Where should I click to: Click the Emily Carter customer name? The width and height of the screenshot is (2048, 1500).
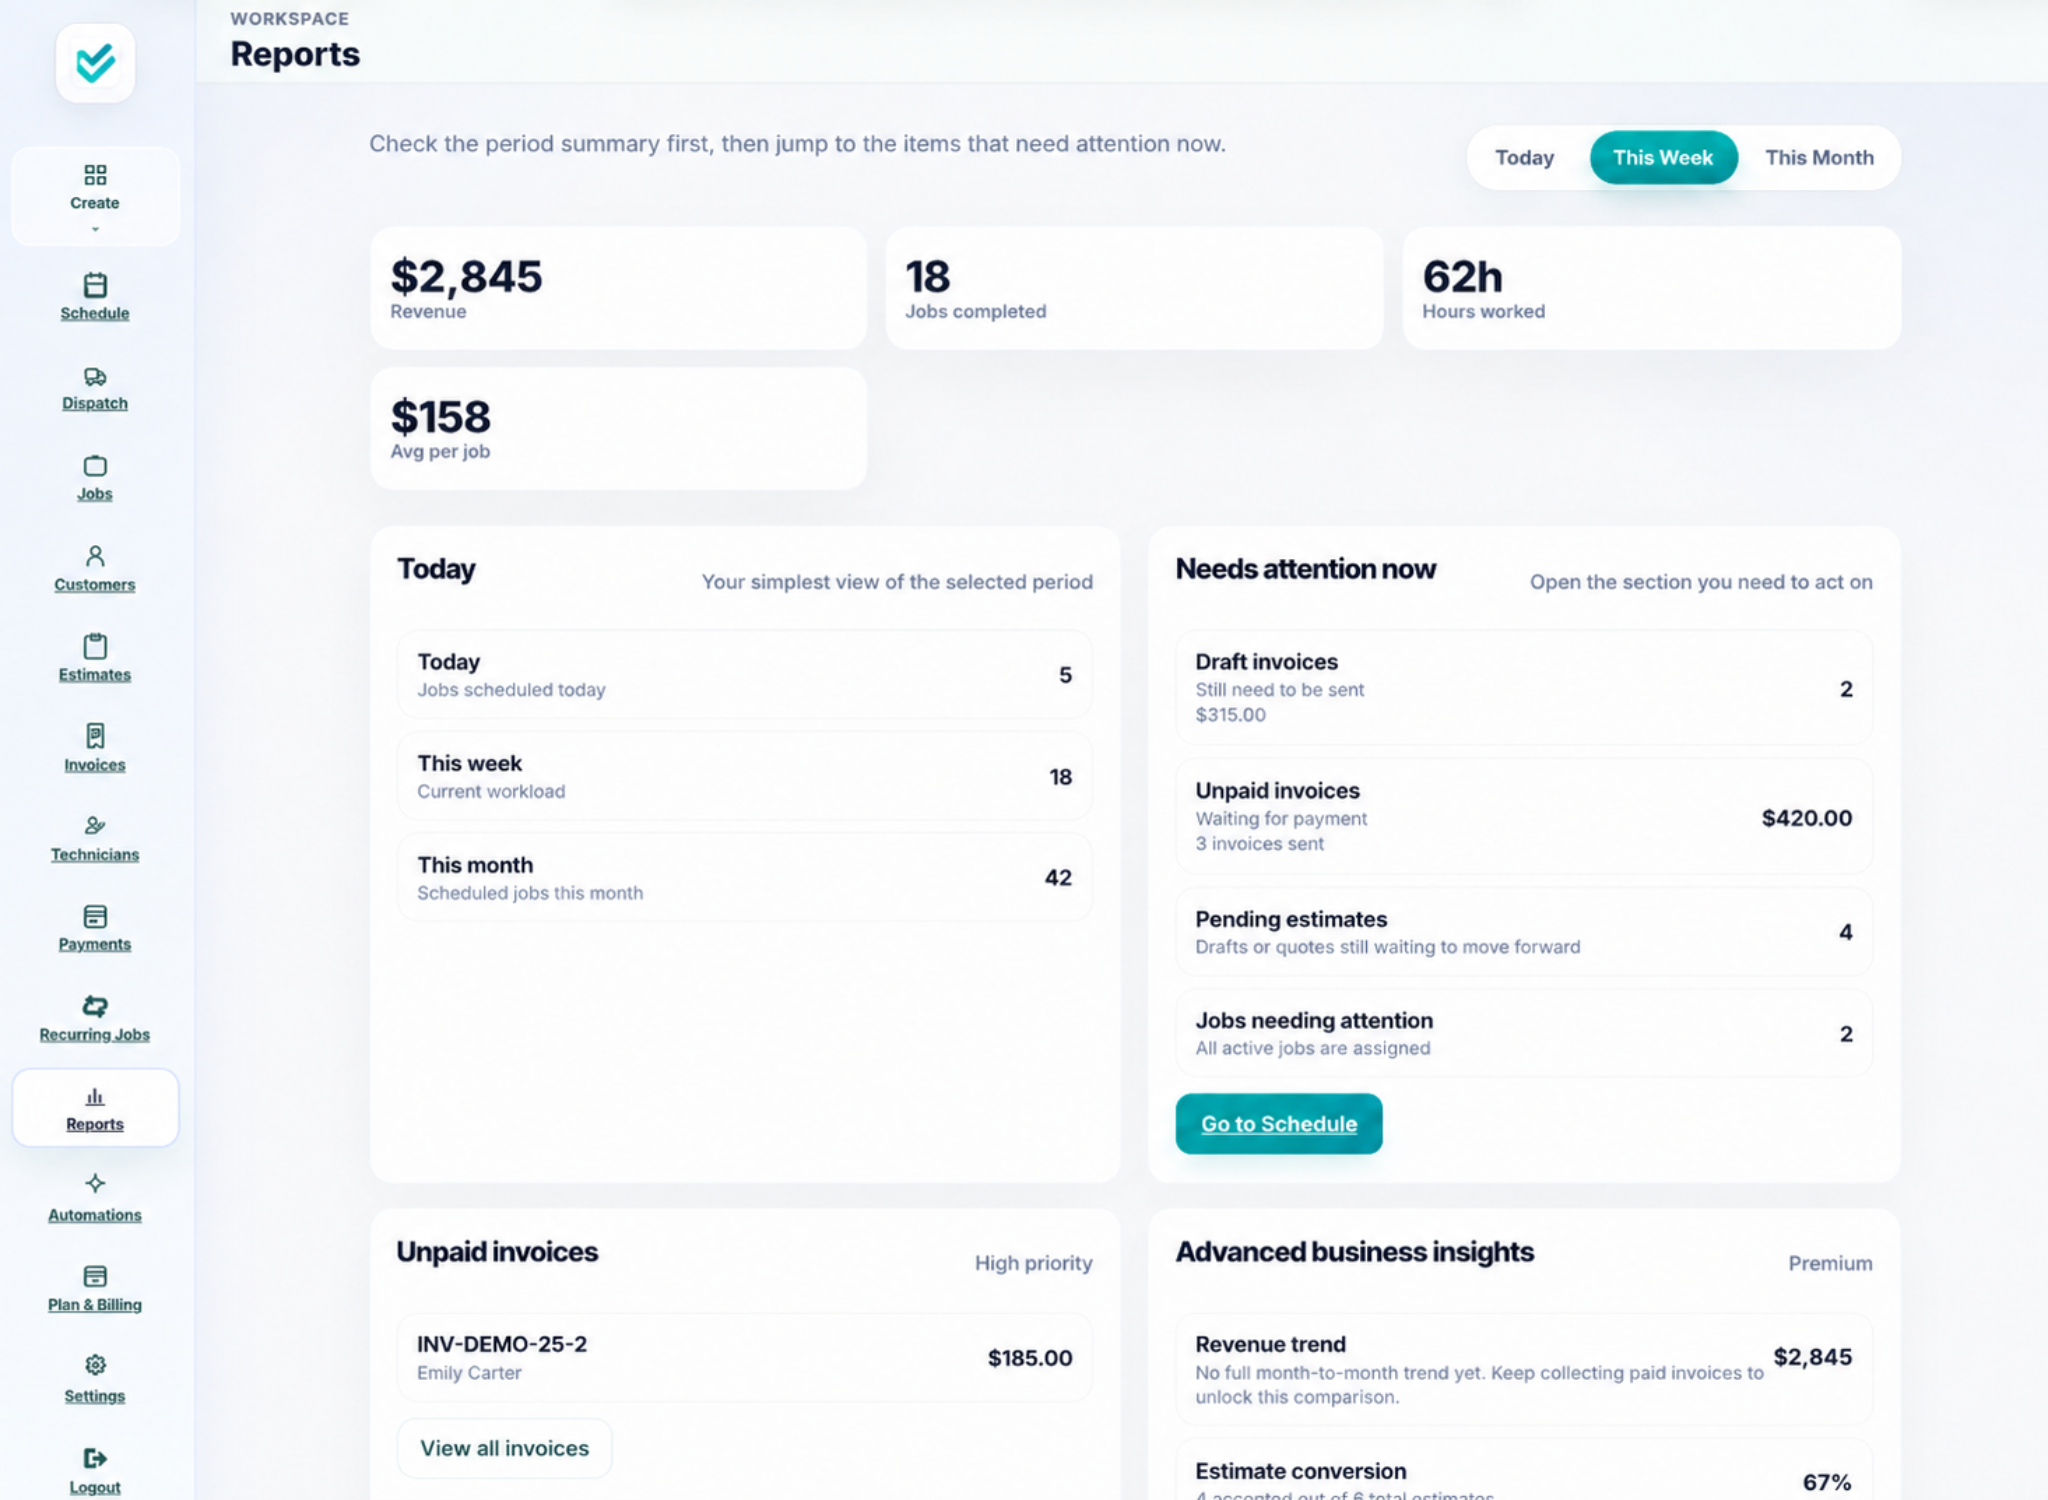coord(469,1373)
